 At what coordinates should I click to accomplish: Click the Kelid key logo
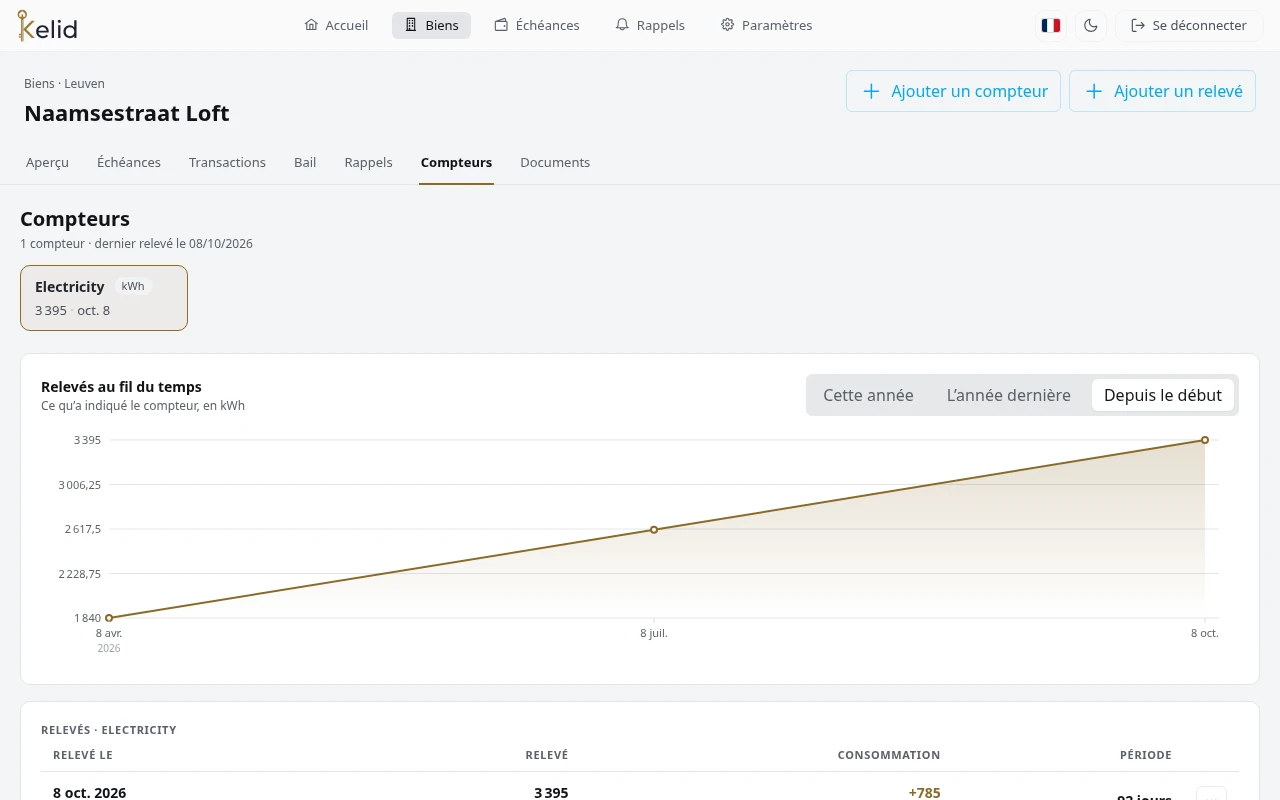pyautogui.click(x=47, y=25)
